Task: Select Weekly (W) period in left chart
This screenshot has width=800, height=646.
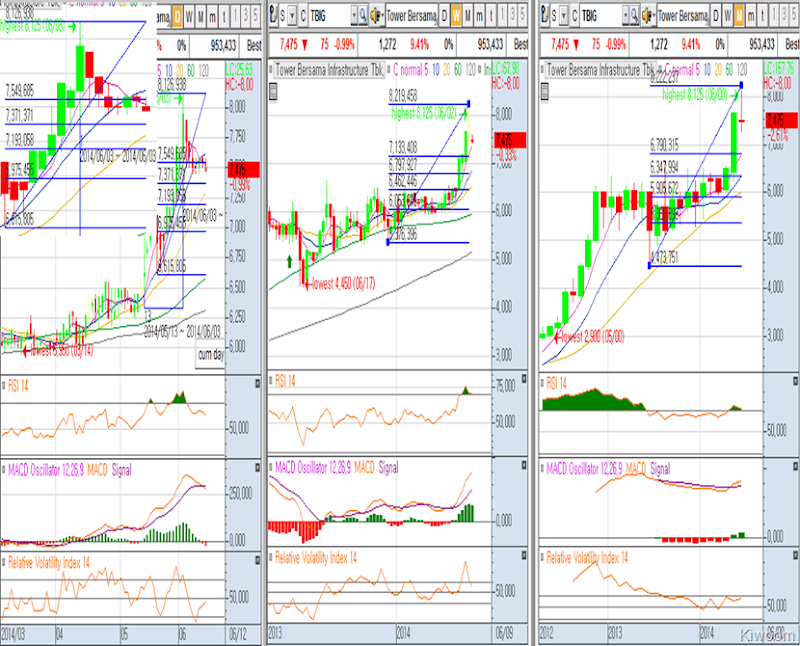Action: (x=189, y=17)
